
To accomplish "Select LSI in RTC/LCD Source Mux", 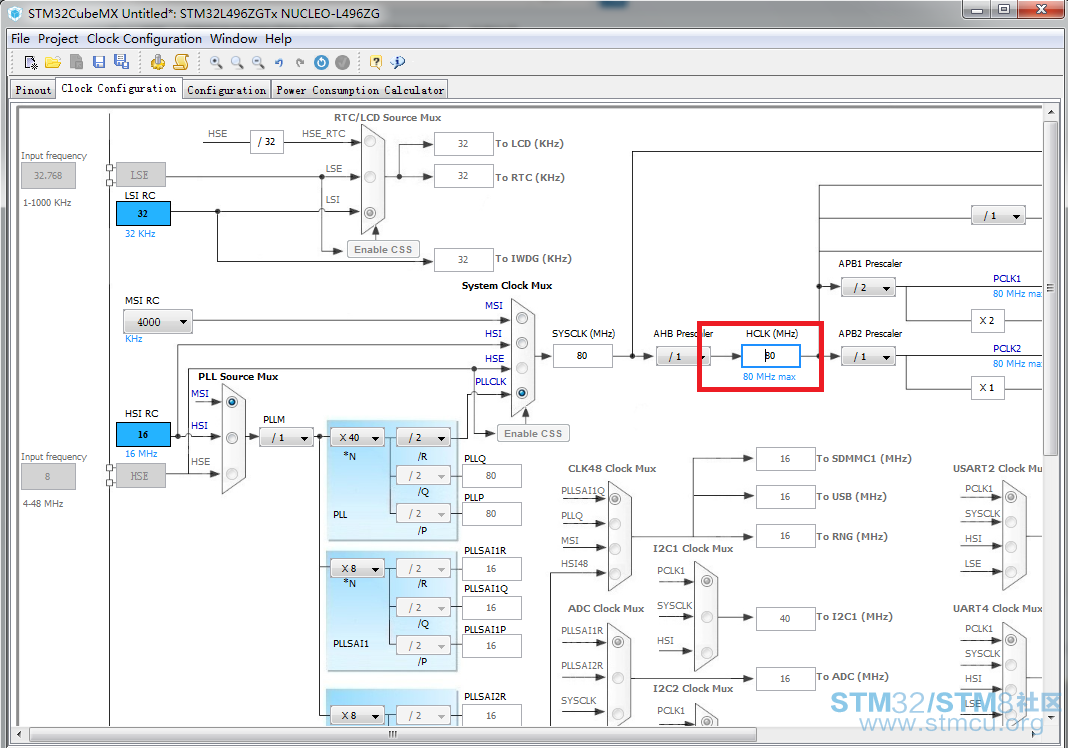I will pos(370,213).
